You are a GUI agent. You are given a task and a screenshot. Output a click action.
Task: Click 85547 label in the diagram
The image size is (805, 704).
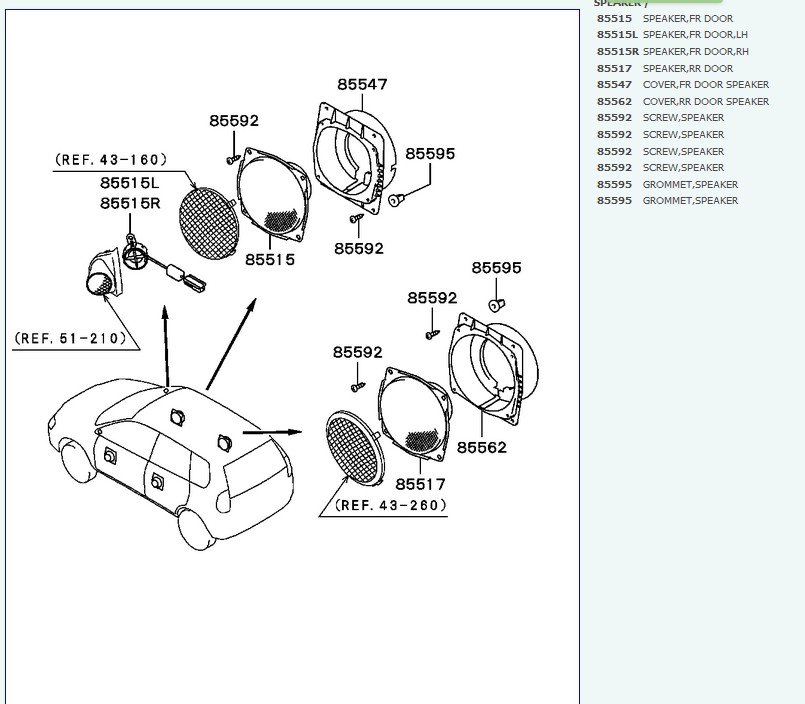(362, 85)
